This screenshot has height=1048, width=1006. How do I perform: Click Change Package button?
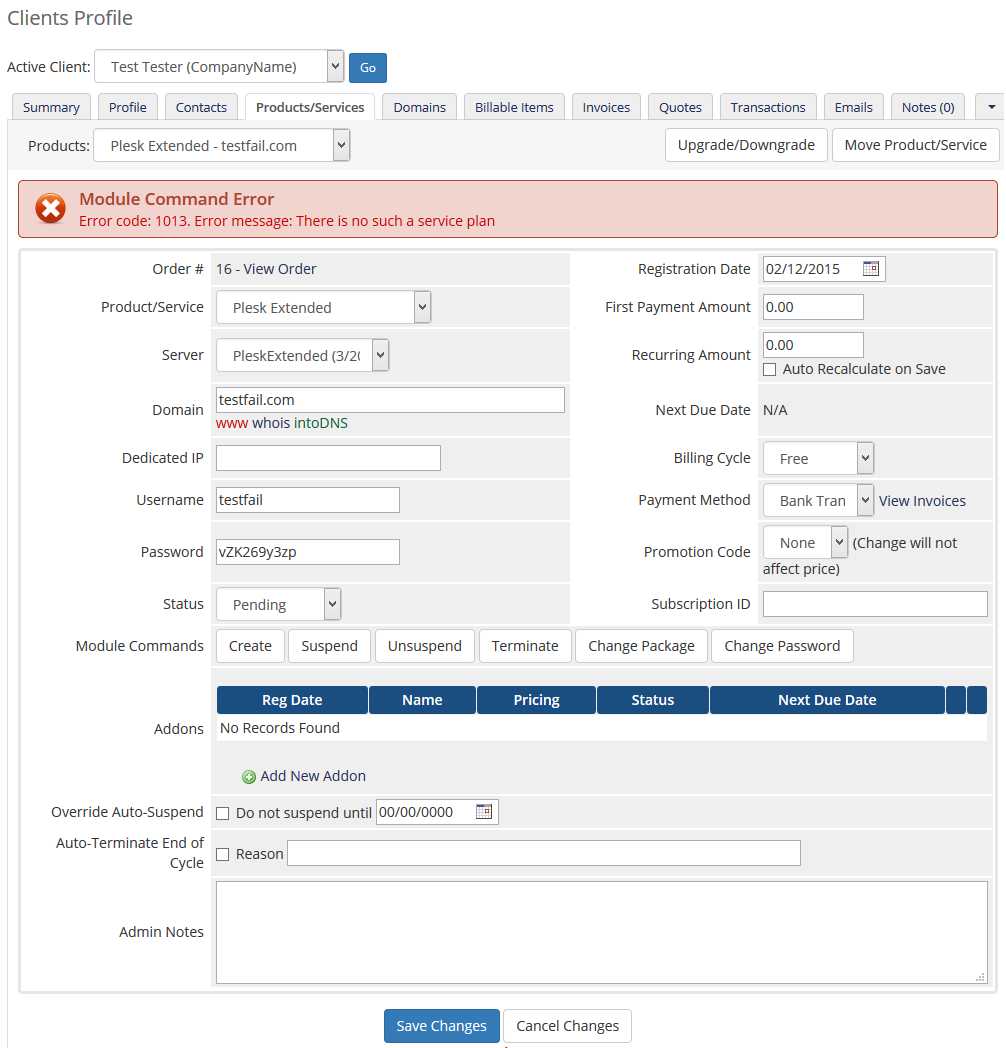(641, 646)
